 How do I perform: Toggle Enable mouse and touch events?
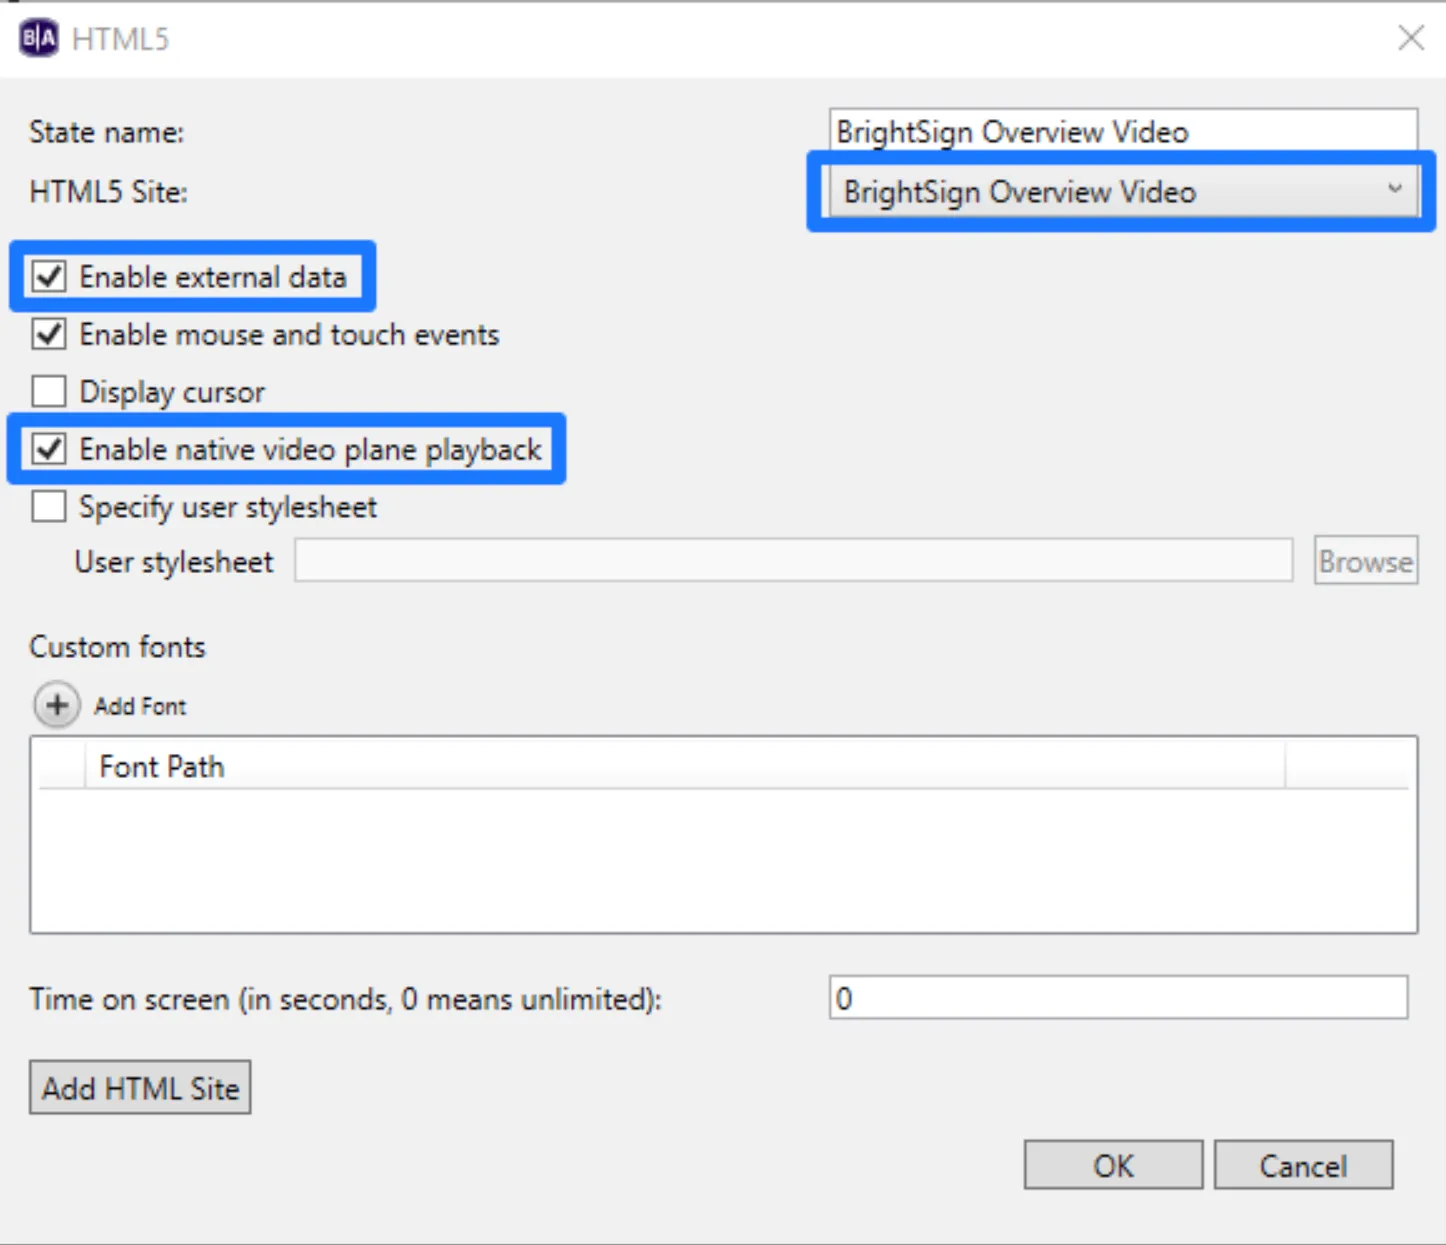(49, 334)
